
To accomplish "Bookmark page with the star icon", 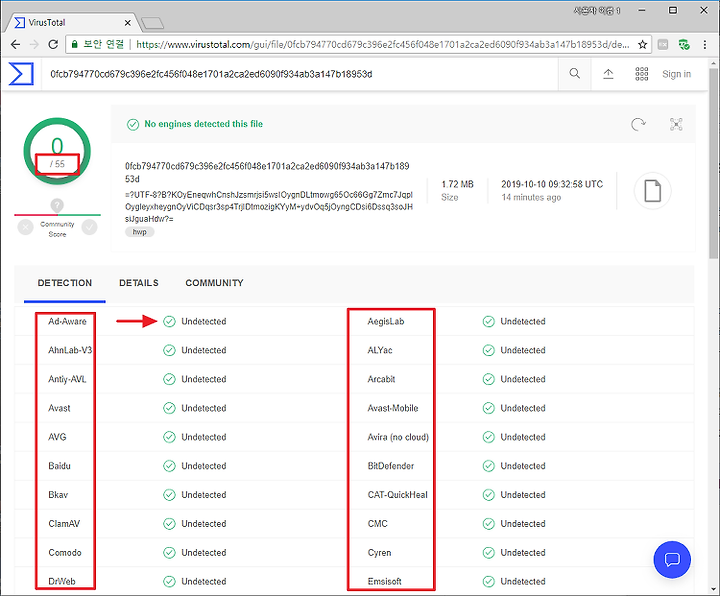I will click(642, 45).
